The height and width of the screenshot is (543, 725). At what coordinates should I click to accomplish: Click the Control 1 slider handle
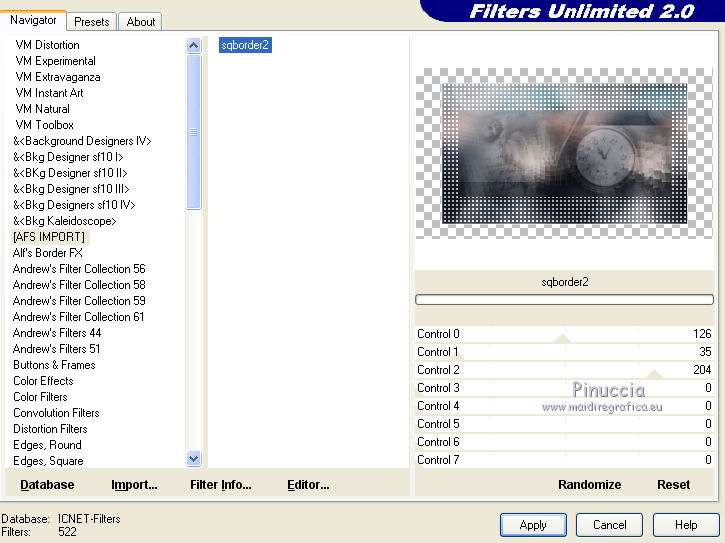pos(457,357)
